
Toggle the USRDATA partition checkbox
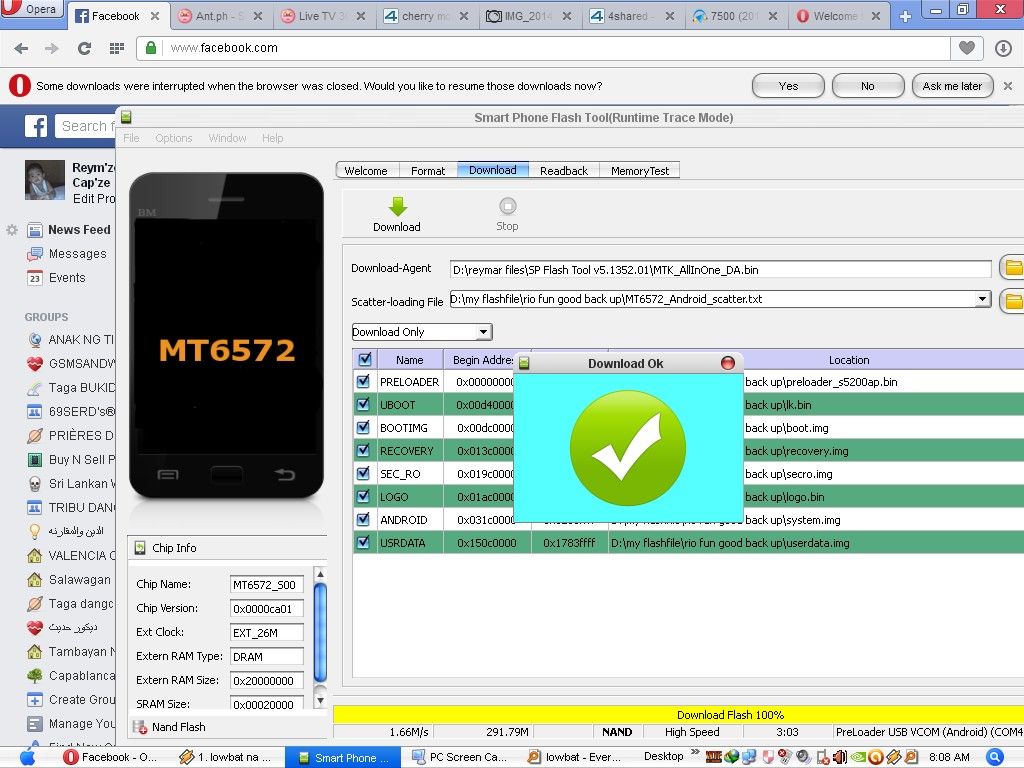(364, 543)
